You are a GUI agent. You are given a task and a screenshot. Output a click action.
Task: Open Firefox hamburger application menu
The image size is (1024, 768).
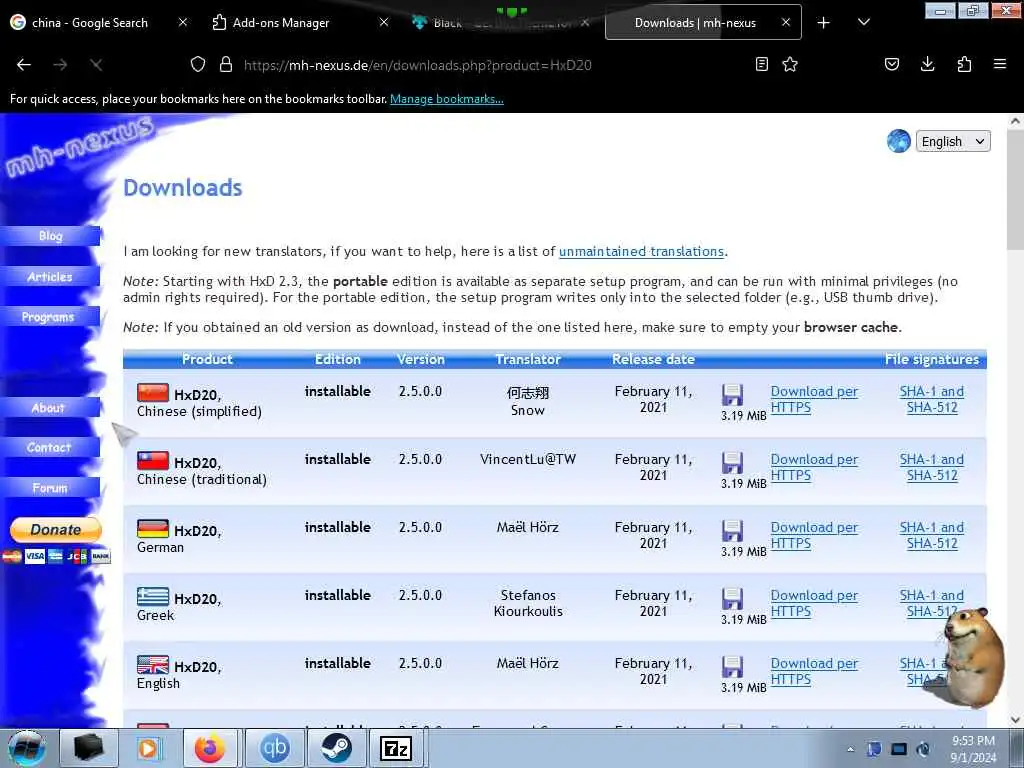tap(1000, 64)
